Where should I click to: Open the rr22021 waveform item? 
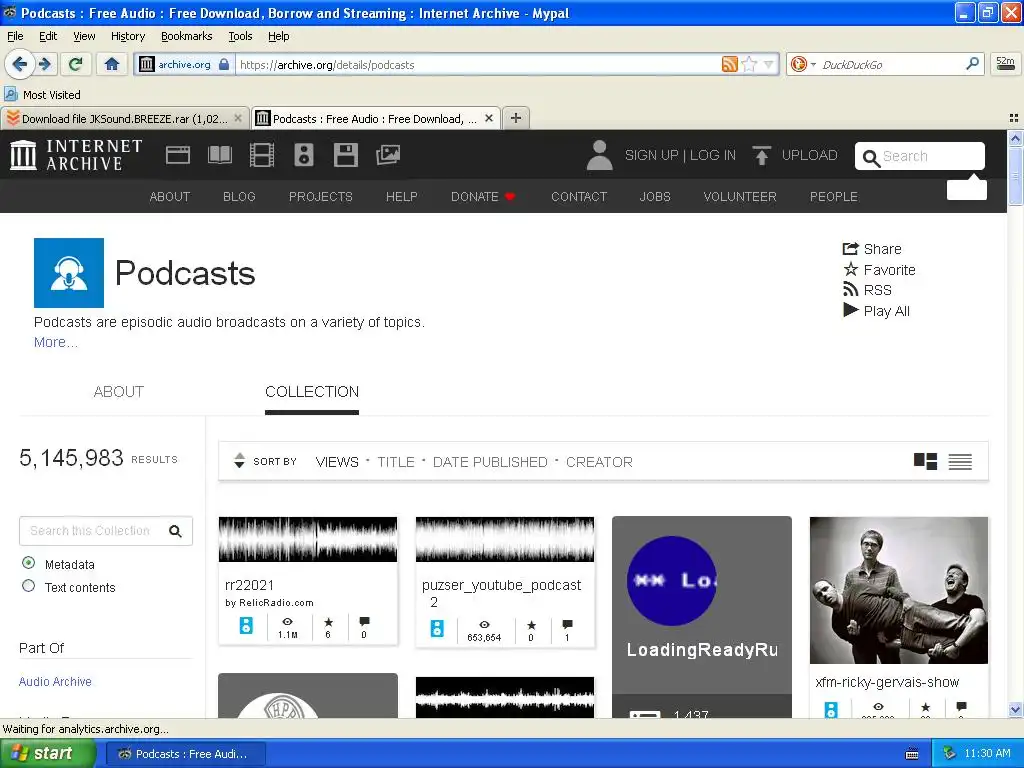(x=308, y=539)
